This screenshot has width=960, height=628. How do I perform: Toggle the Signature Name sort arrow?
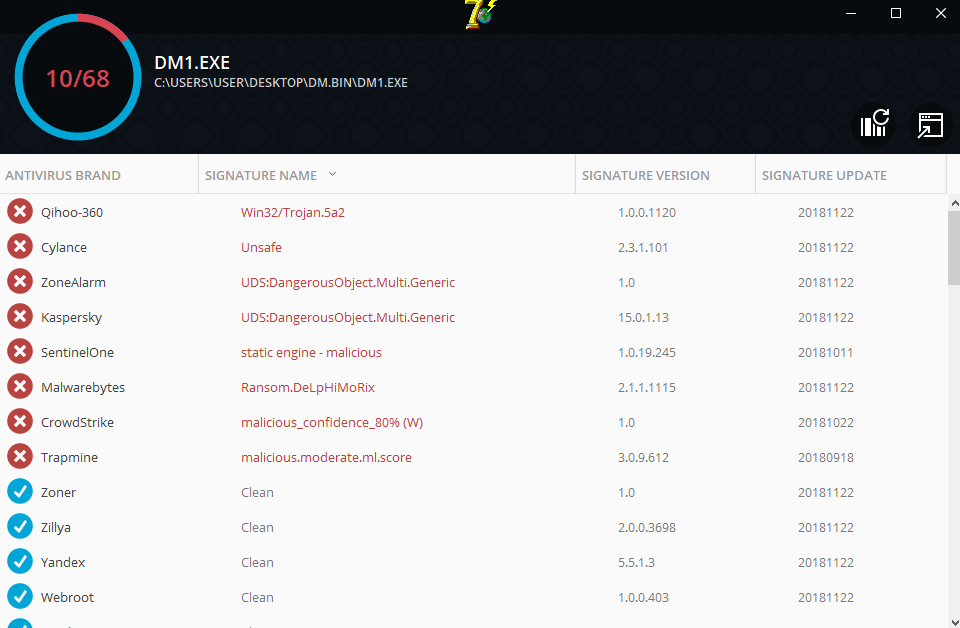pos(332,174)
